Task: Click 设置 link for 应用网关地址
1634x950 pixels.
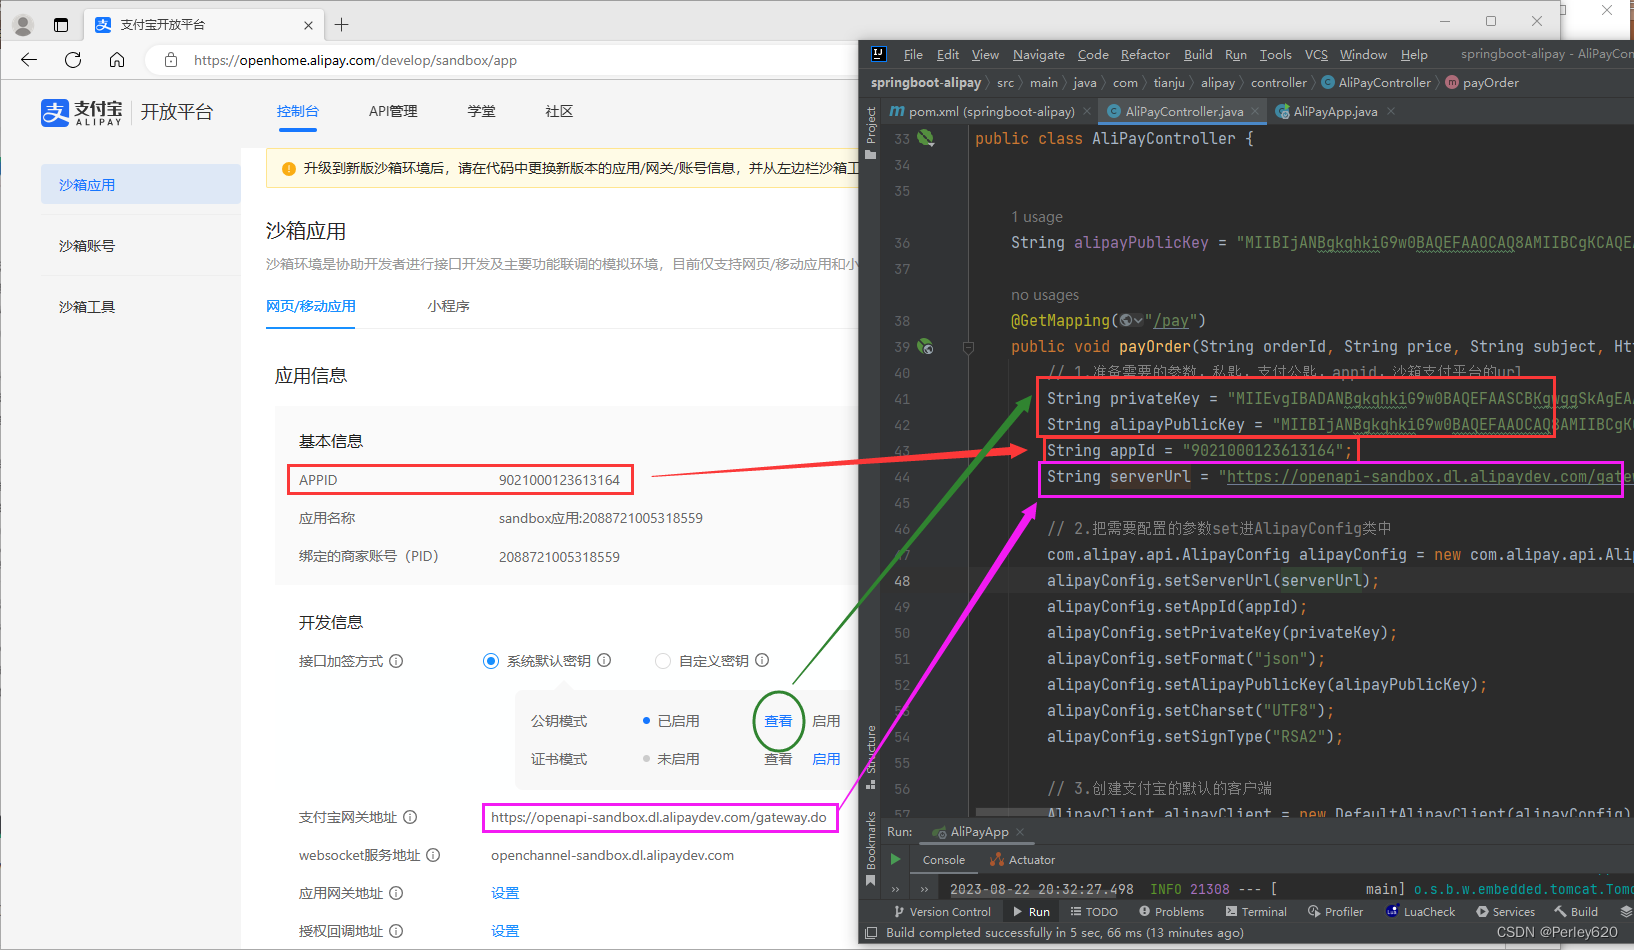Action: [505, 893]
